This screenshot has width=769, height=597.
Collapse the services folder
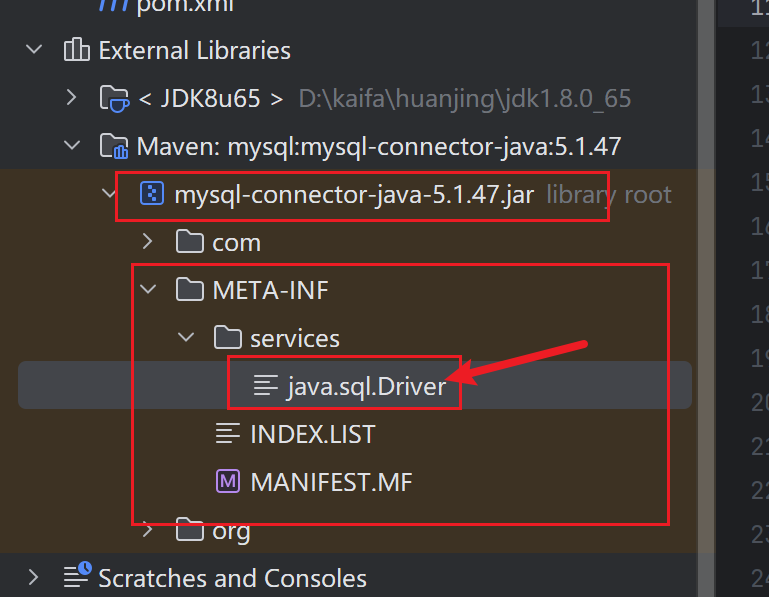(x=186, y=337)
